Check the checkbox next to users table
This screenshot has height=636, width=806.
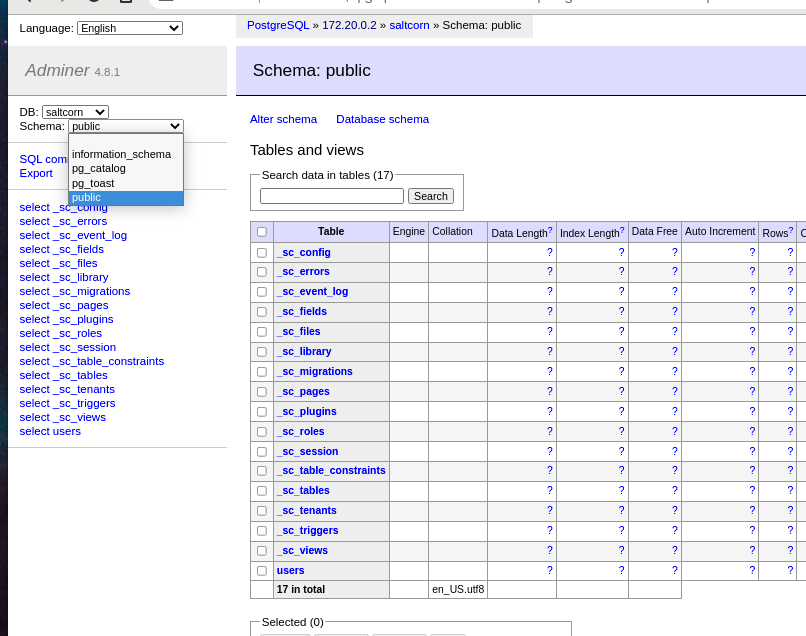tap(261, 570)
